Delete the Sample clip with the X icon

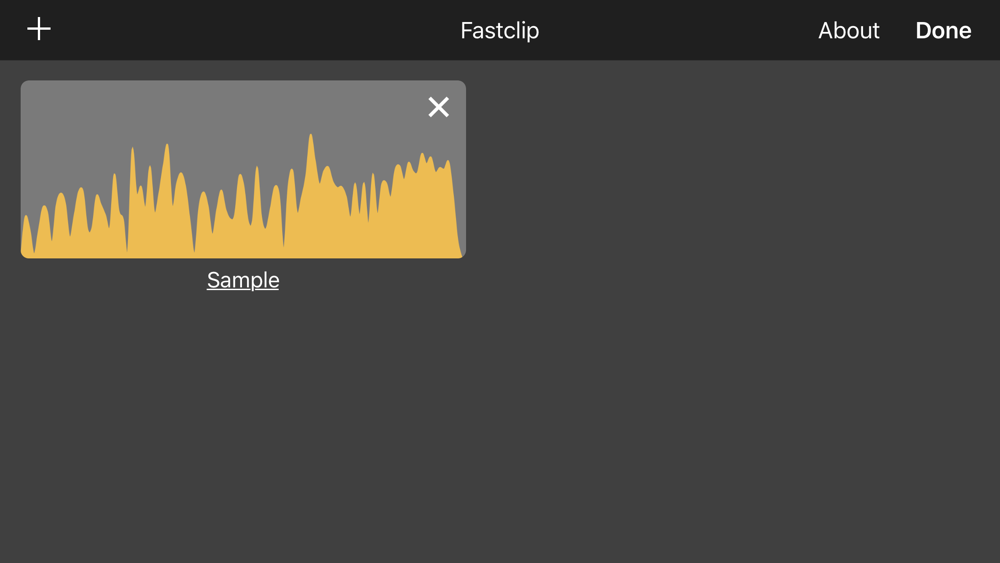pyautogui.click(x=438, y=107)
